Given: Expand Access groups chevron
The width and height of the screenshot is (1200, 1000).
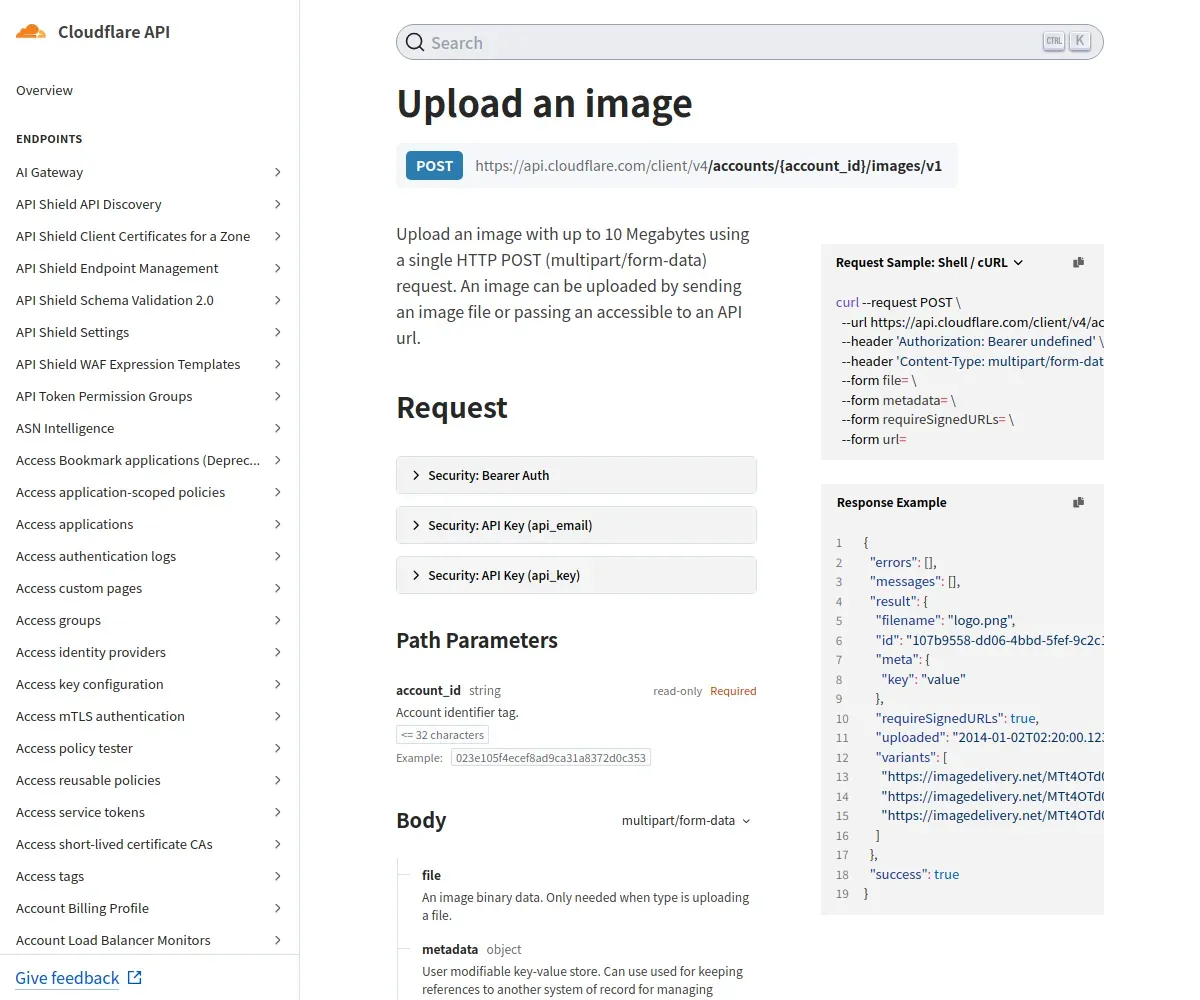Looking at the screenshot, I should pos(277,620).
